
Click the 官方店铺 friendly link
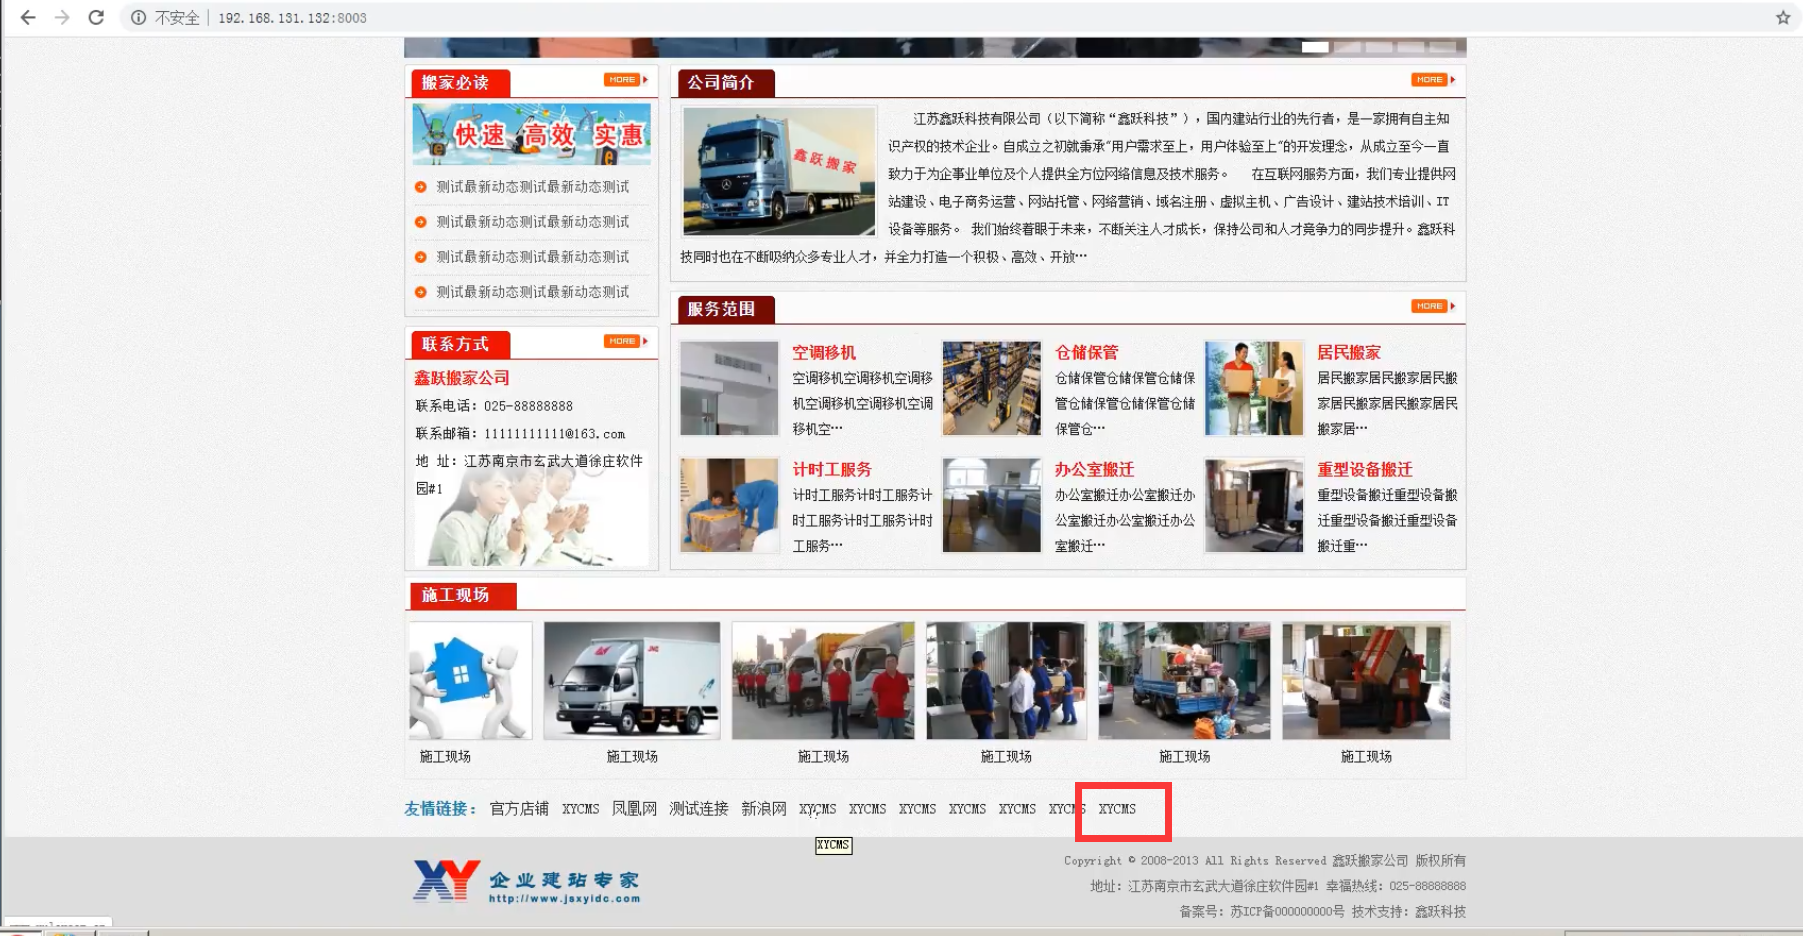pyautogui.click(x=519, y=808)
